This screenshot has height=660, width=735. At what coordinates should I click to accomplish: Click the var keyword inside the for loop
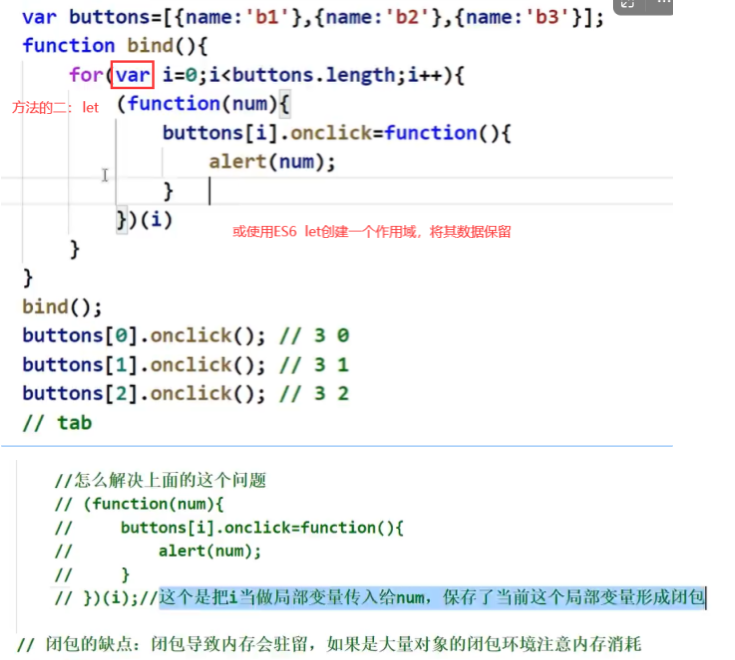[133, 75]
